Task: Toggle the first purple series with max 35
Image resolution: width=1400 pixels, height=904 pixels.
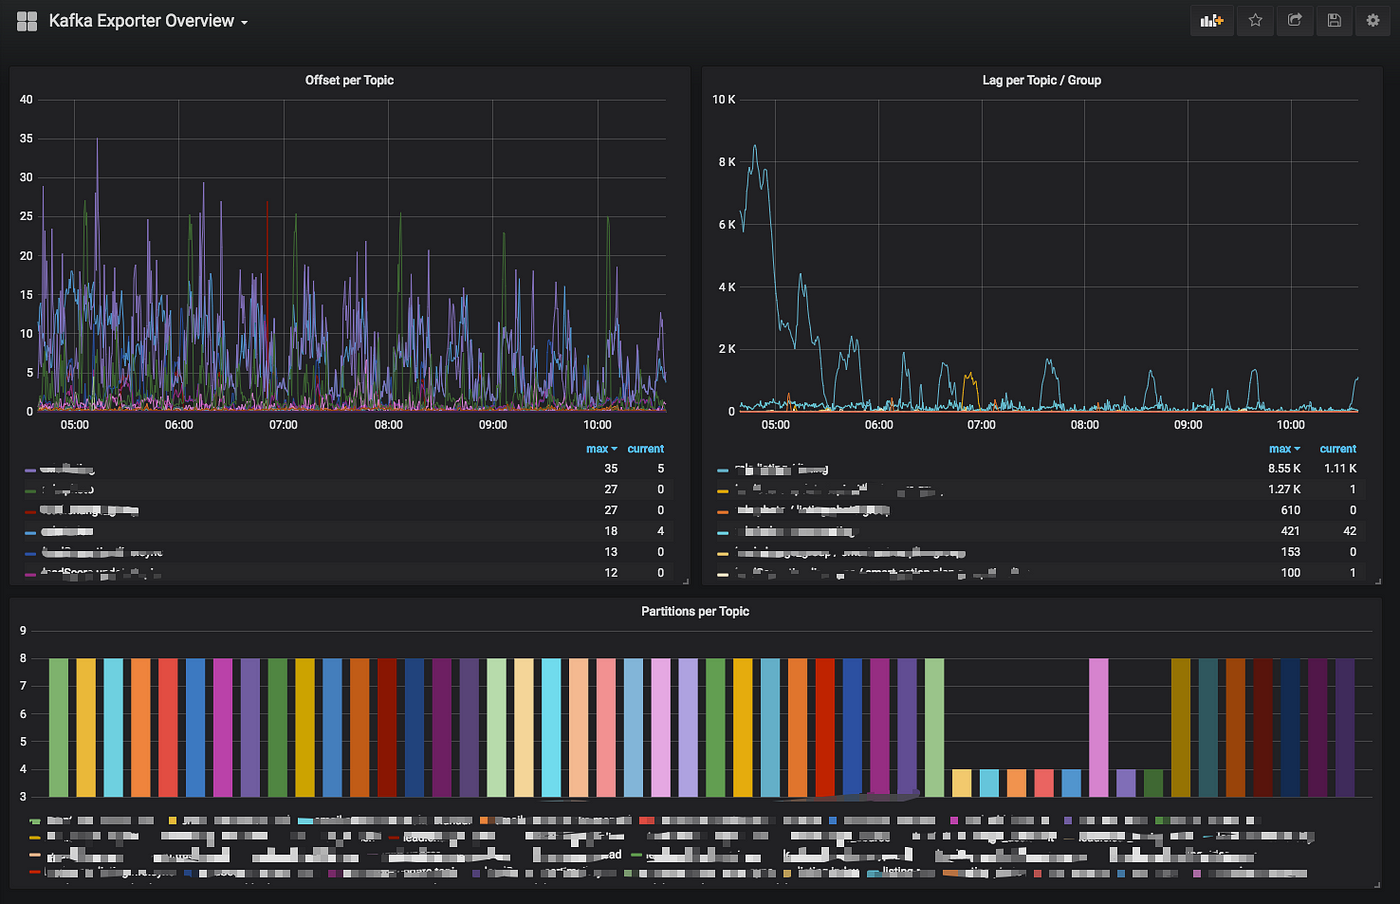Action: click(67, 469)
